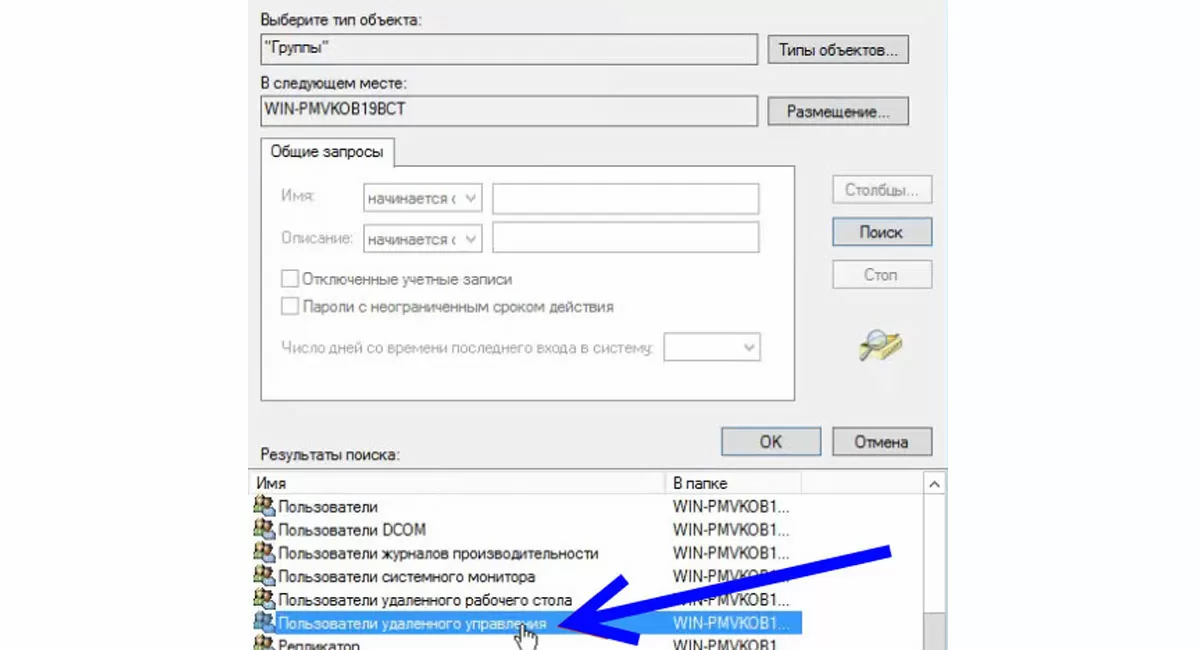Click the location field WIN-PMVKOB19BCT
Image resolution: width=1200 pixels, height=650 pixels.
pos(508,111)
